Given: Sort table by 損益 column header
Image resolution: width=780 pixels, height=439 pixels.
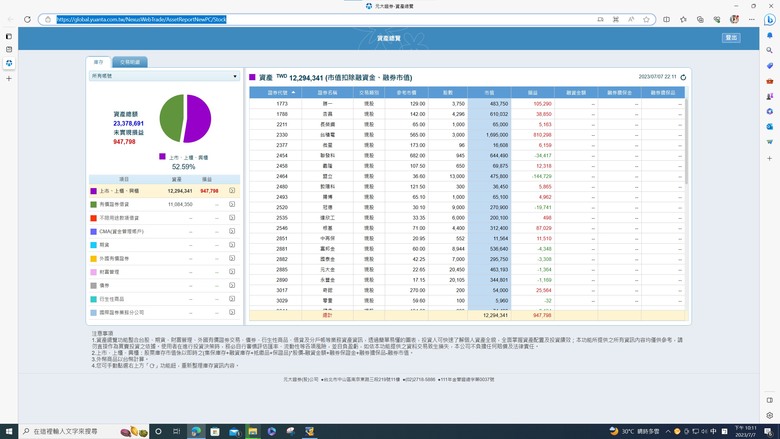Looking at the screenshot, I should pos(533,92).
